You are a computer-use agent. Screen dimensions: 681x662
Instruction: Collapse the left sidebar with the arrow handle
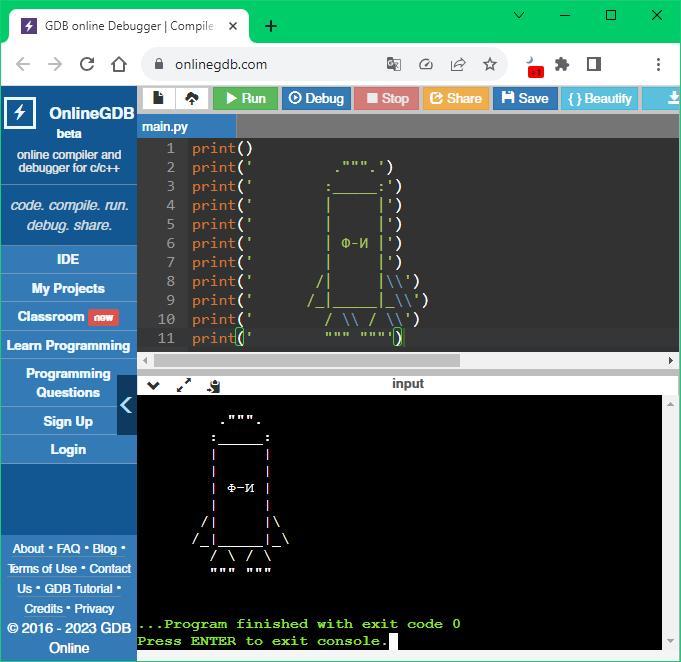pos(126,405)
